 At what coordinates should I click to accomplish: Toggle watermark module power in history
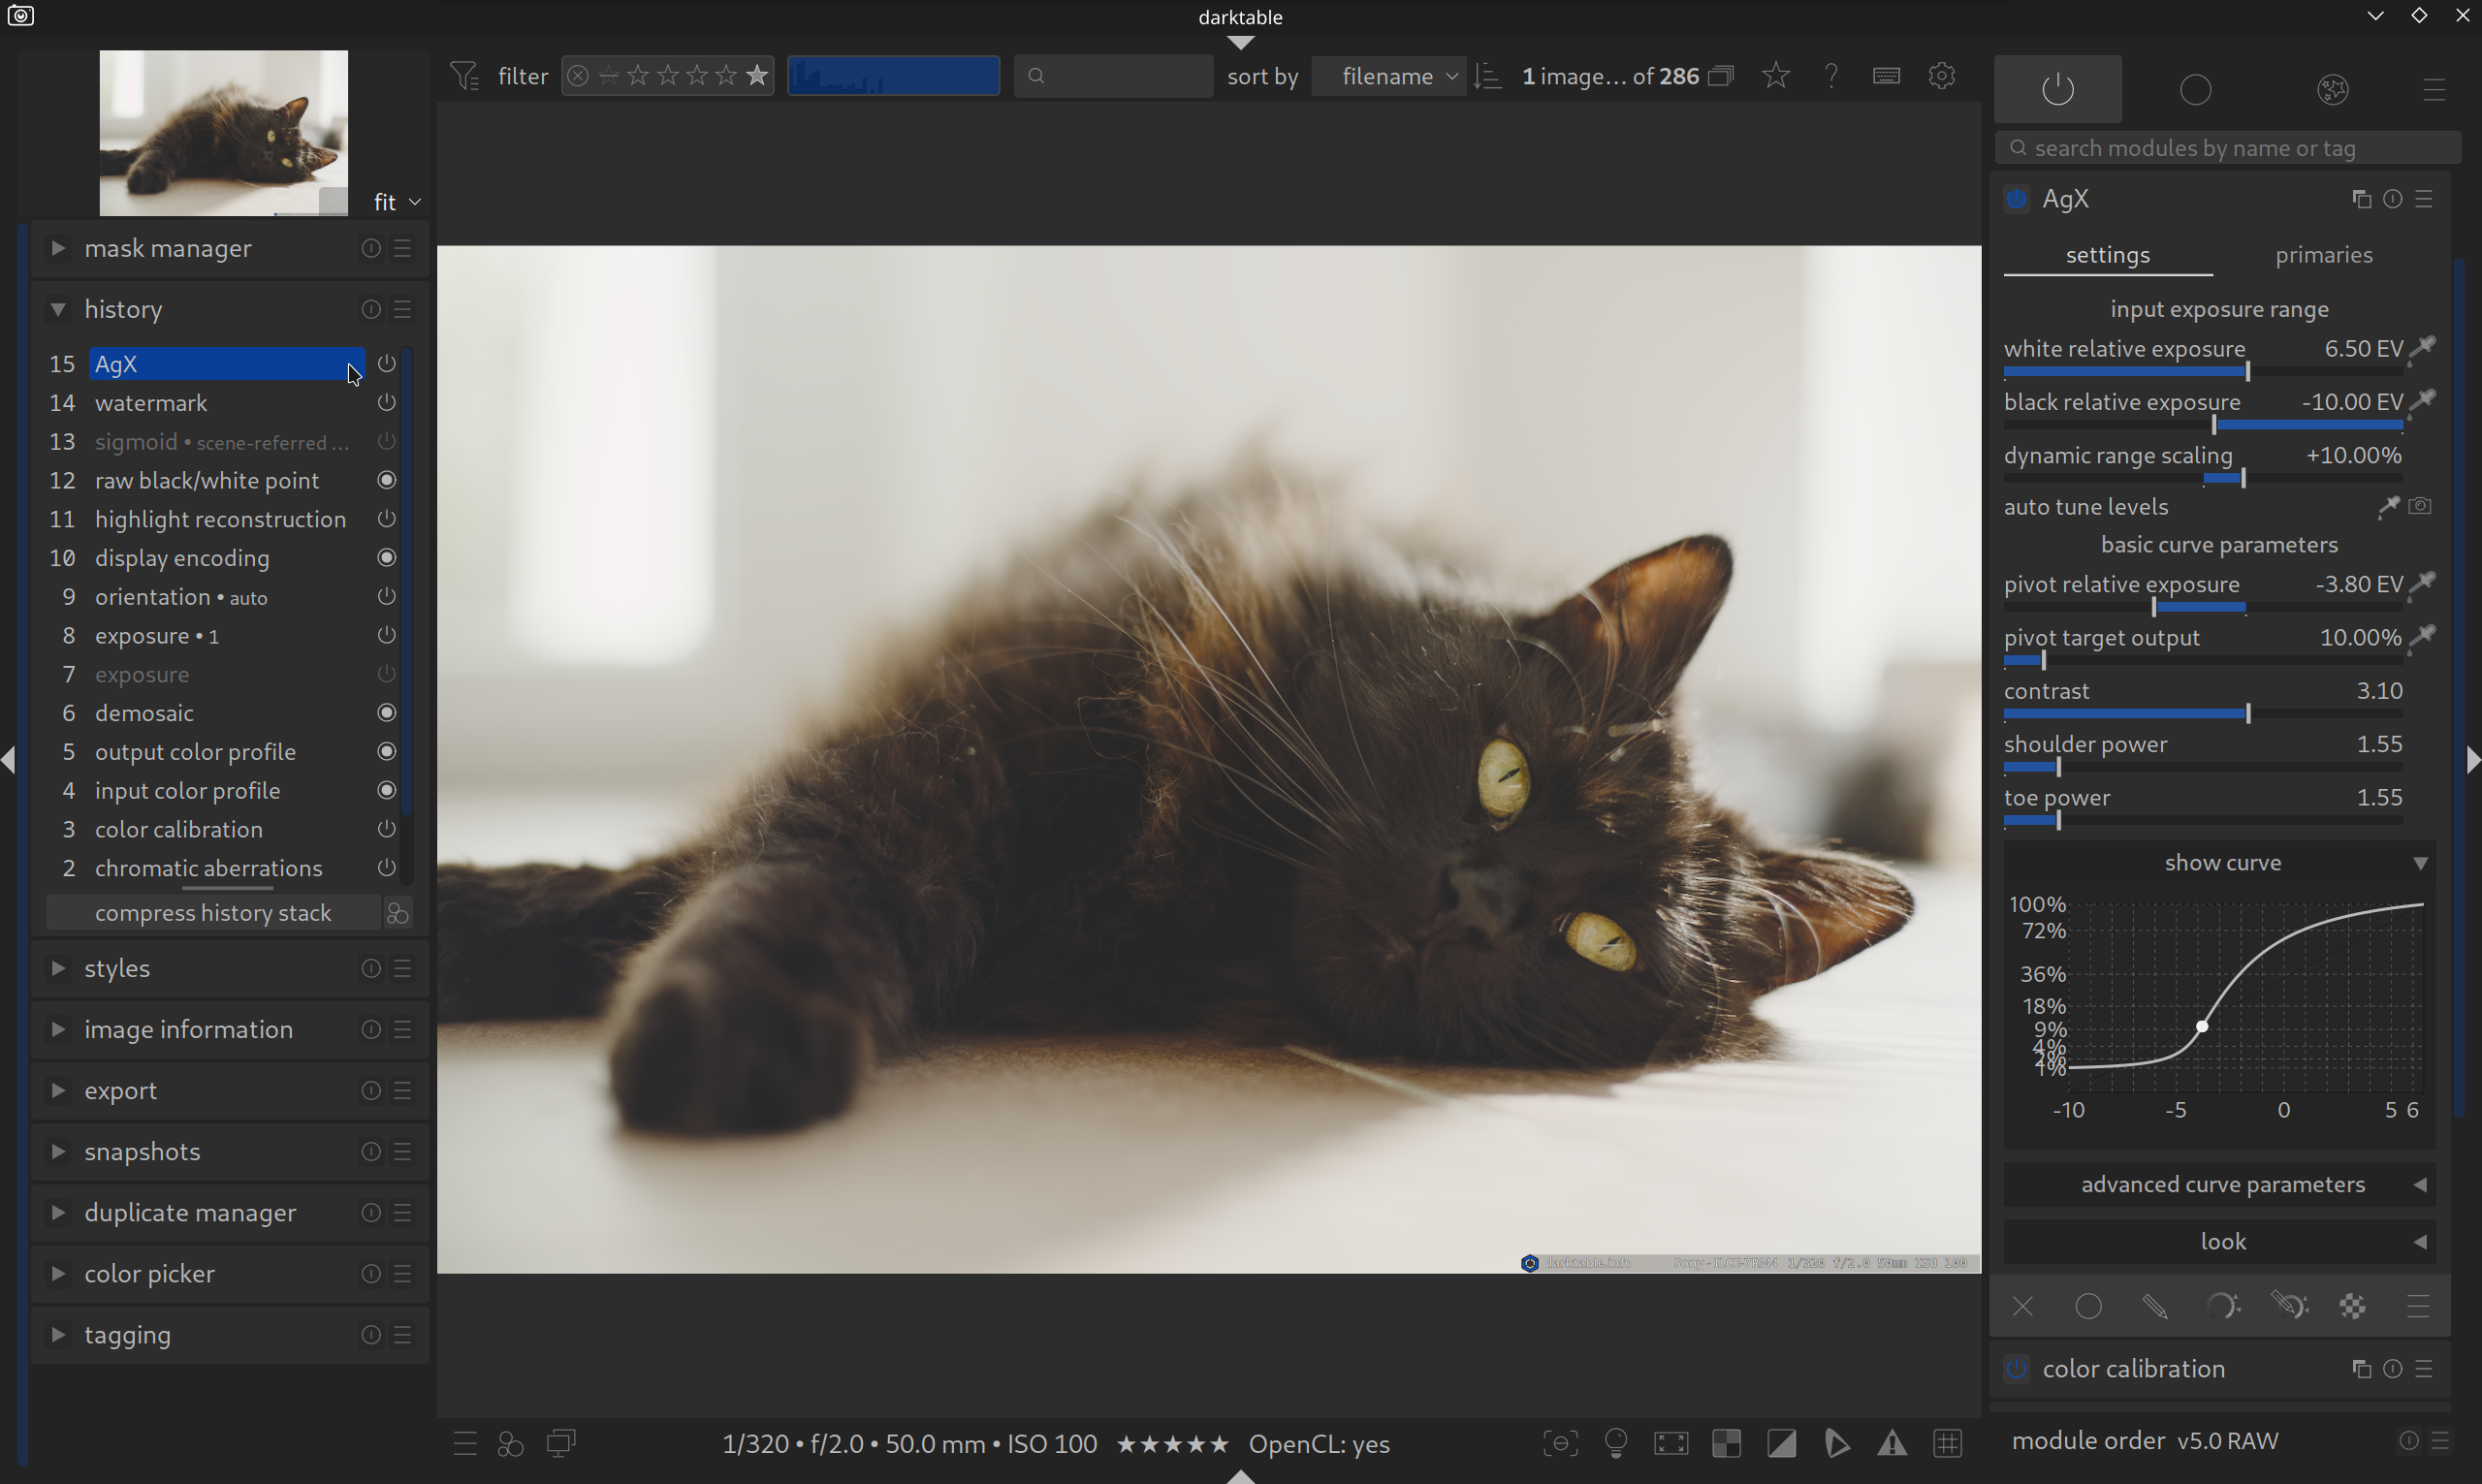click(x=386, y=403)
